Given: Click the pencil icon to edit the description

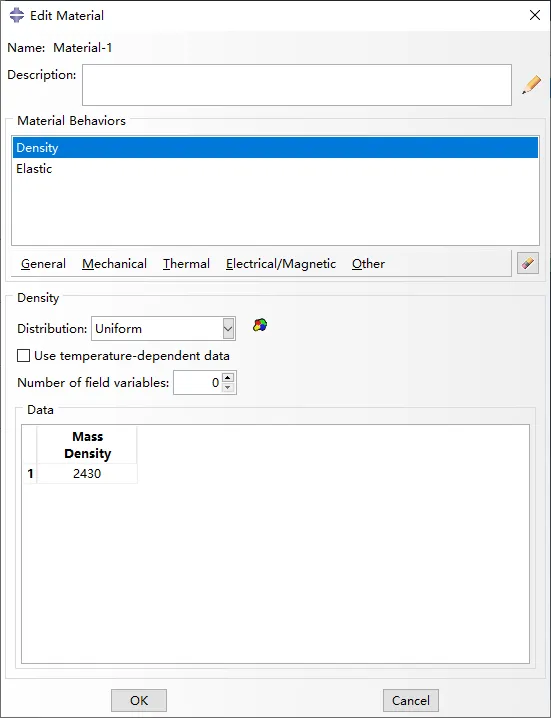Looking at the screenshot, I should (x=531, y=85).
